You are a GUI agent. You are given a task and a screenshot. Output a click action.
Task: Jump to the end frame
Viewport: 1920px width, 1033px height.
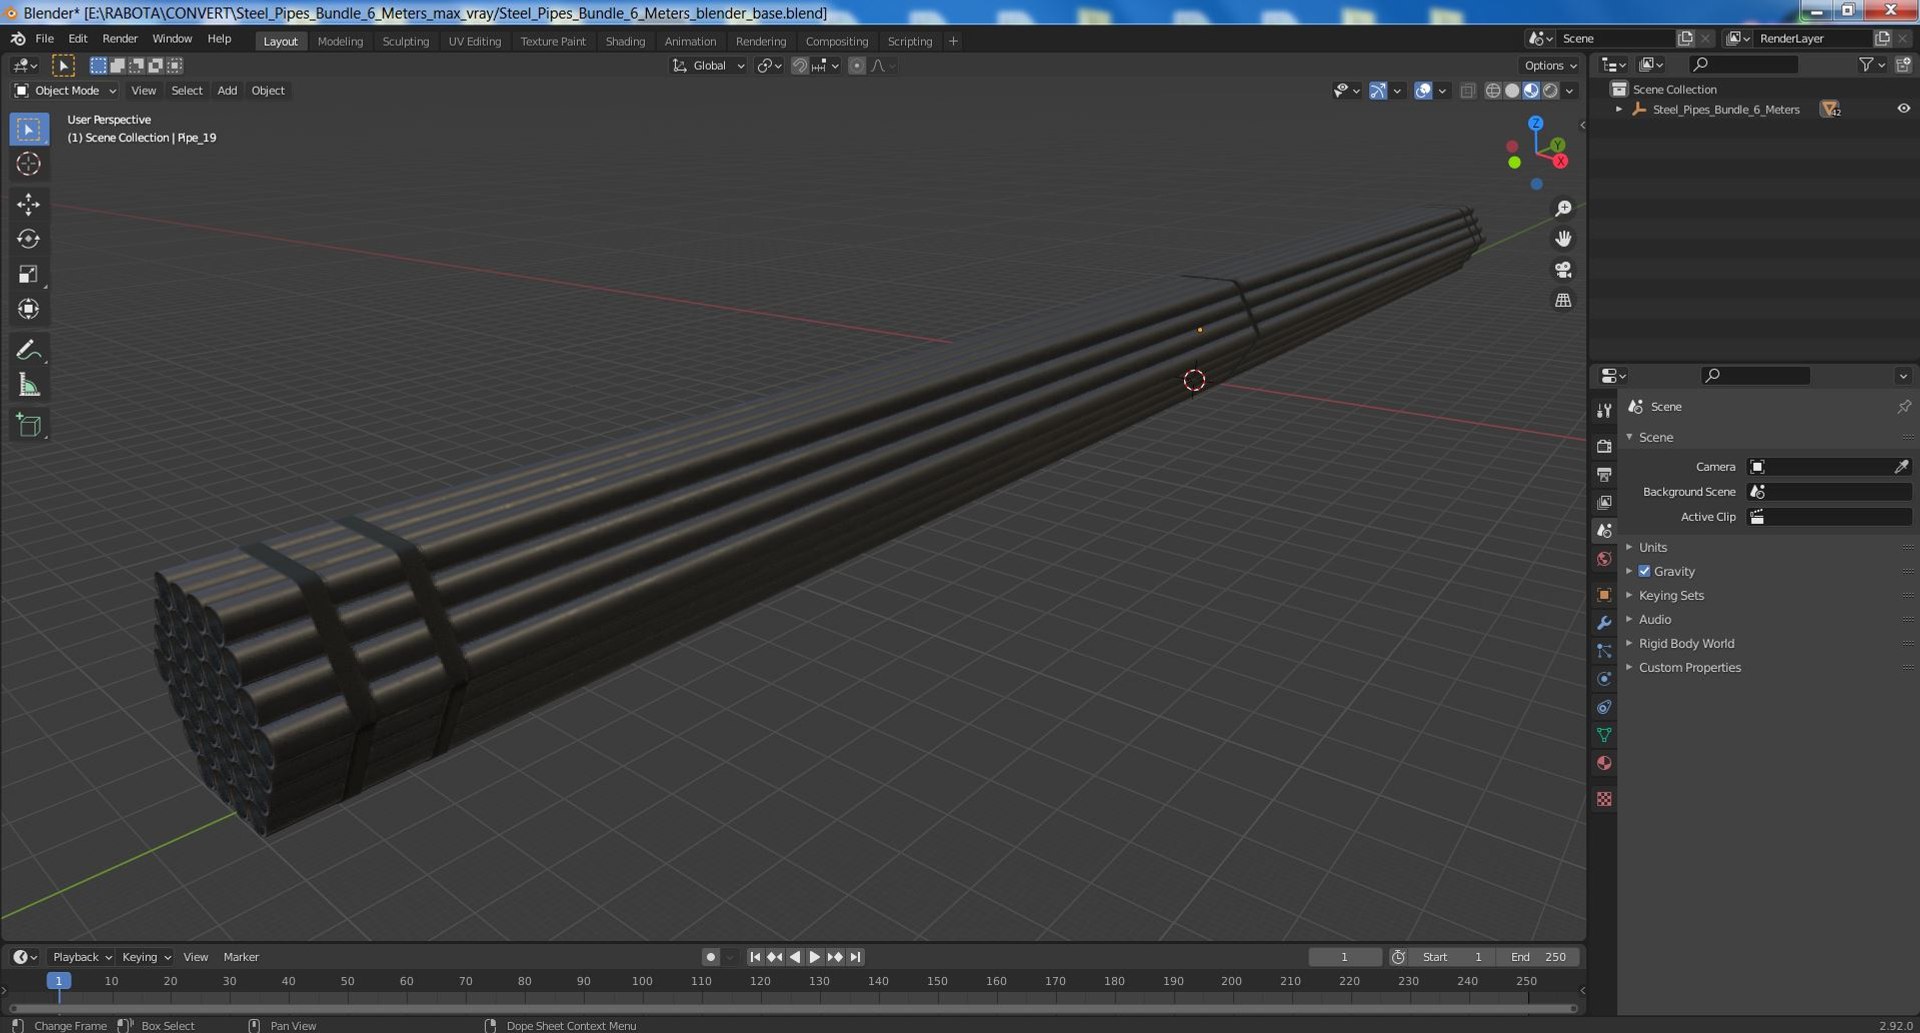(x=855, y=957)
